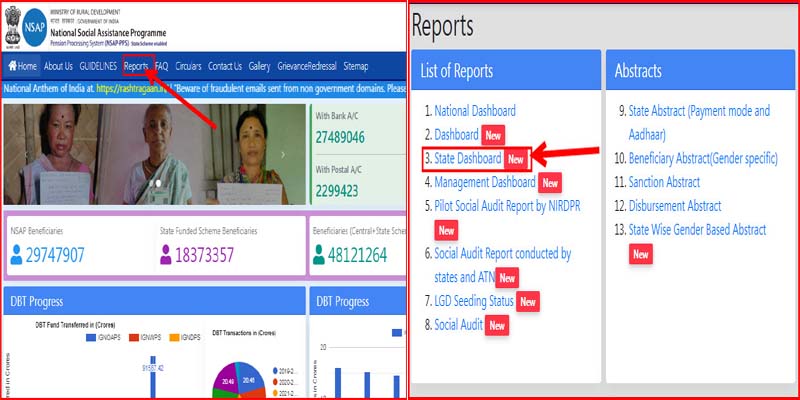
Task: Open the Reports menu item
Action: (x=136, y=66)
